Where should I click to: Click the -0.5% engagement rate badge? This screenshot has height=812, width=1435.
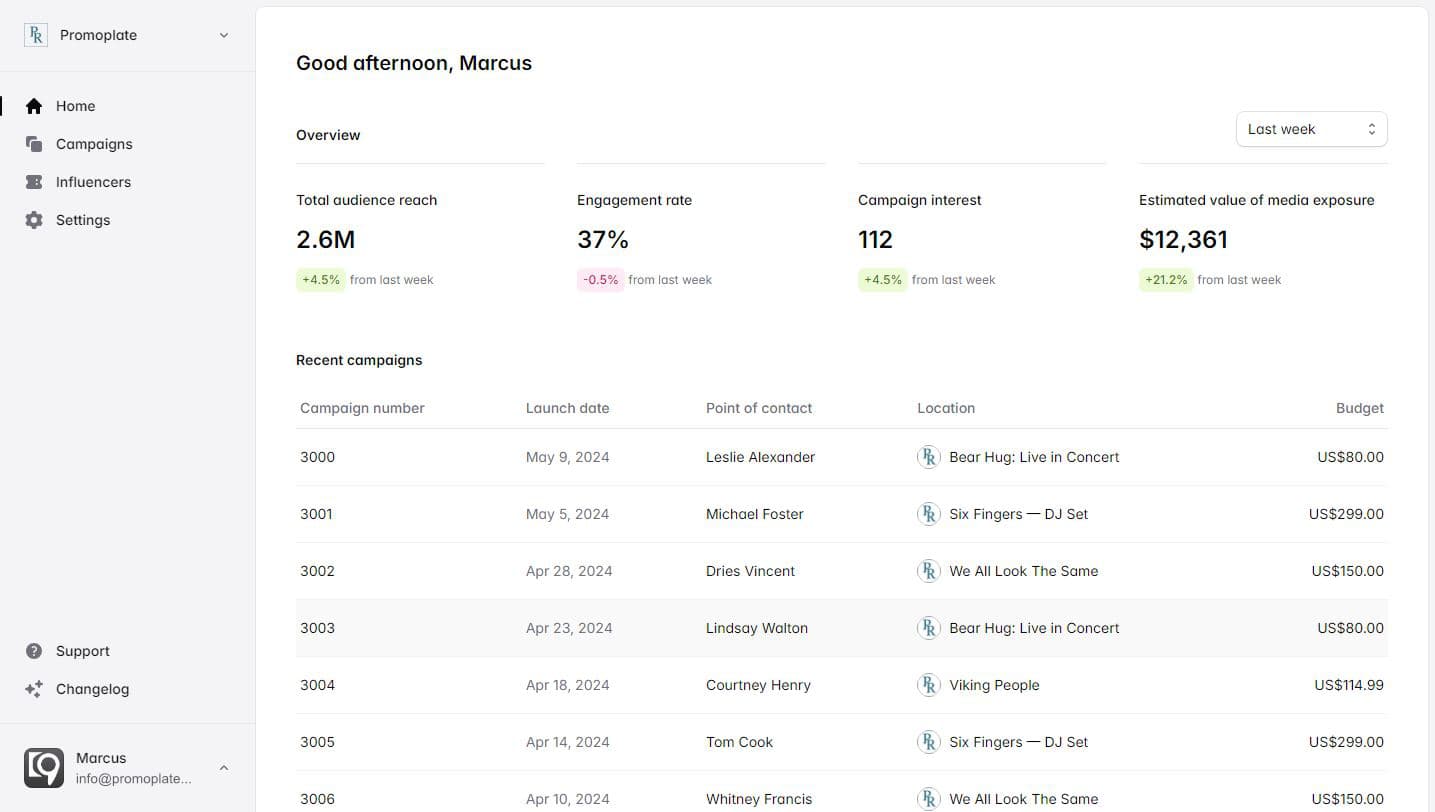point(600,280)
